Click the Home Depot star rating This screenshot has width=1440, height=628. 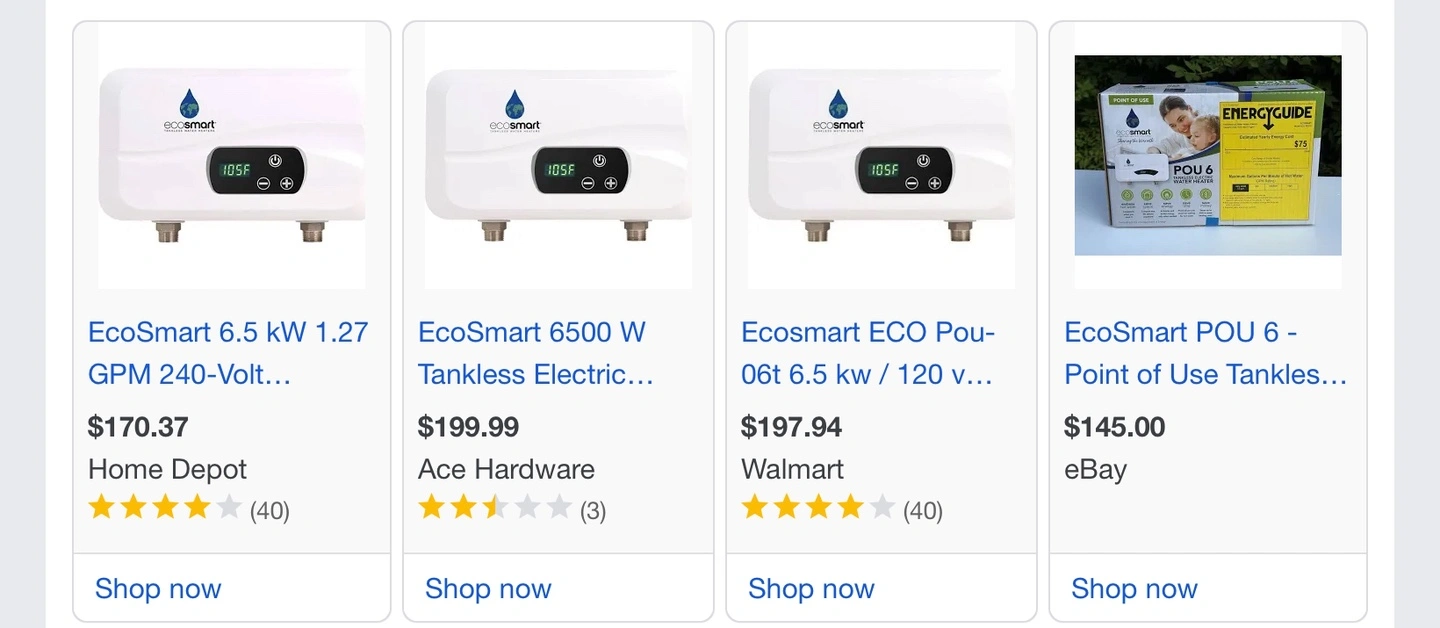[165, 508]
